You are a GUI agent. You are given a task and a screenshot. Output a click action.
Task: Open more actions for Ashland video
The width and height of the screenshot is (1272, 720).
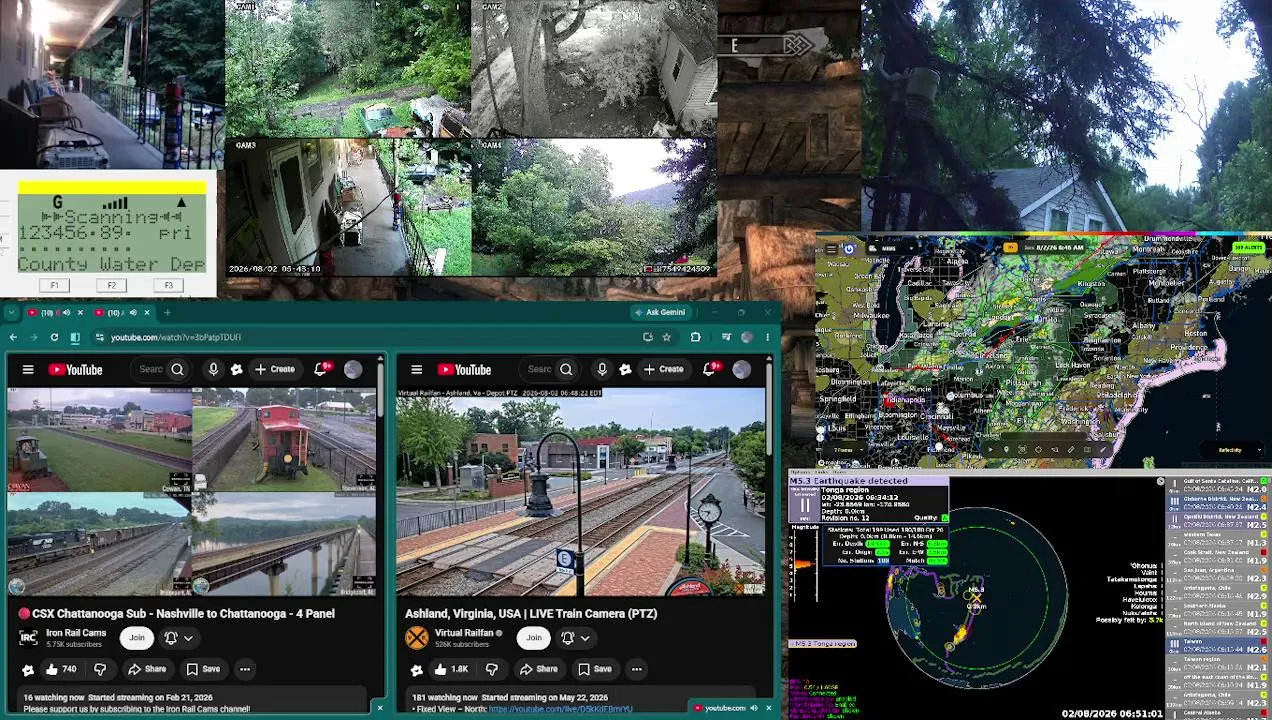[x=636, y=669]
